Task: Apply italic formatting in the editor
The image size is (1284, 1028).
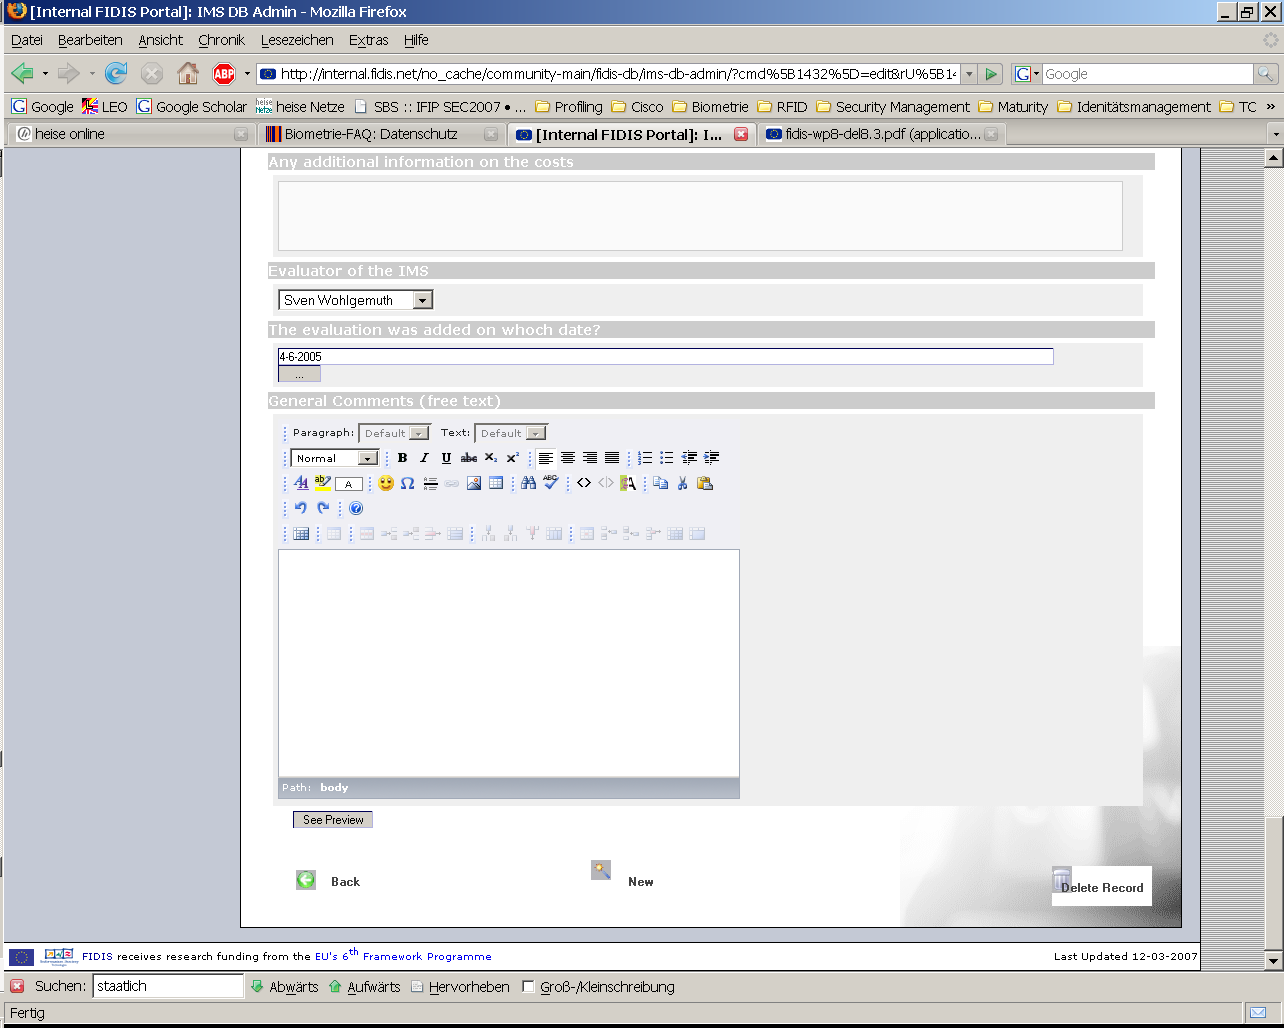Action: tap(424, 458)
